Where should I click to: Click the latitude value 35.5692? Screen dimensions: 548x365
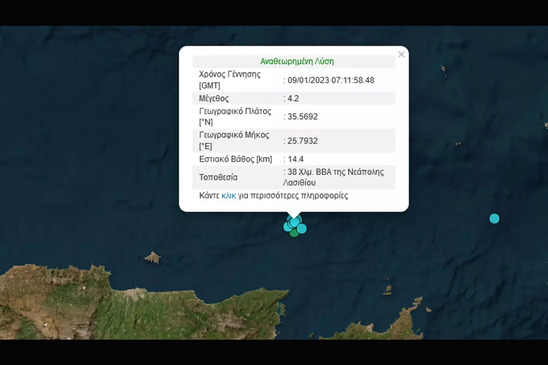[303, 116]
